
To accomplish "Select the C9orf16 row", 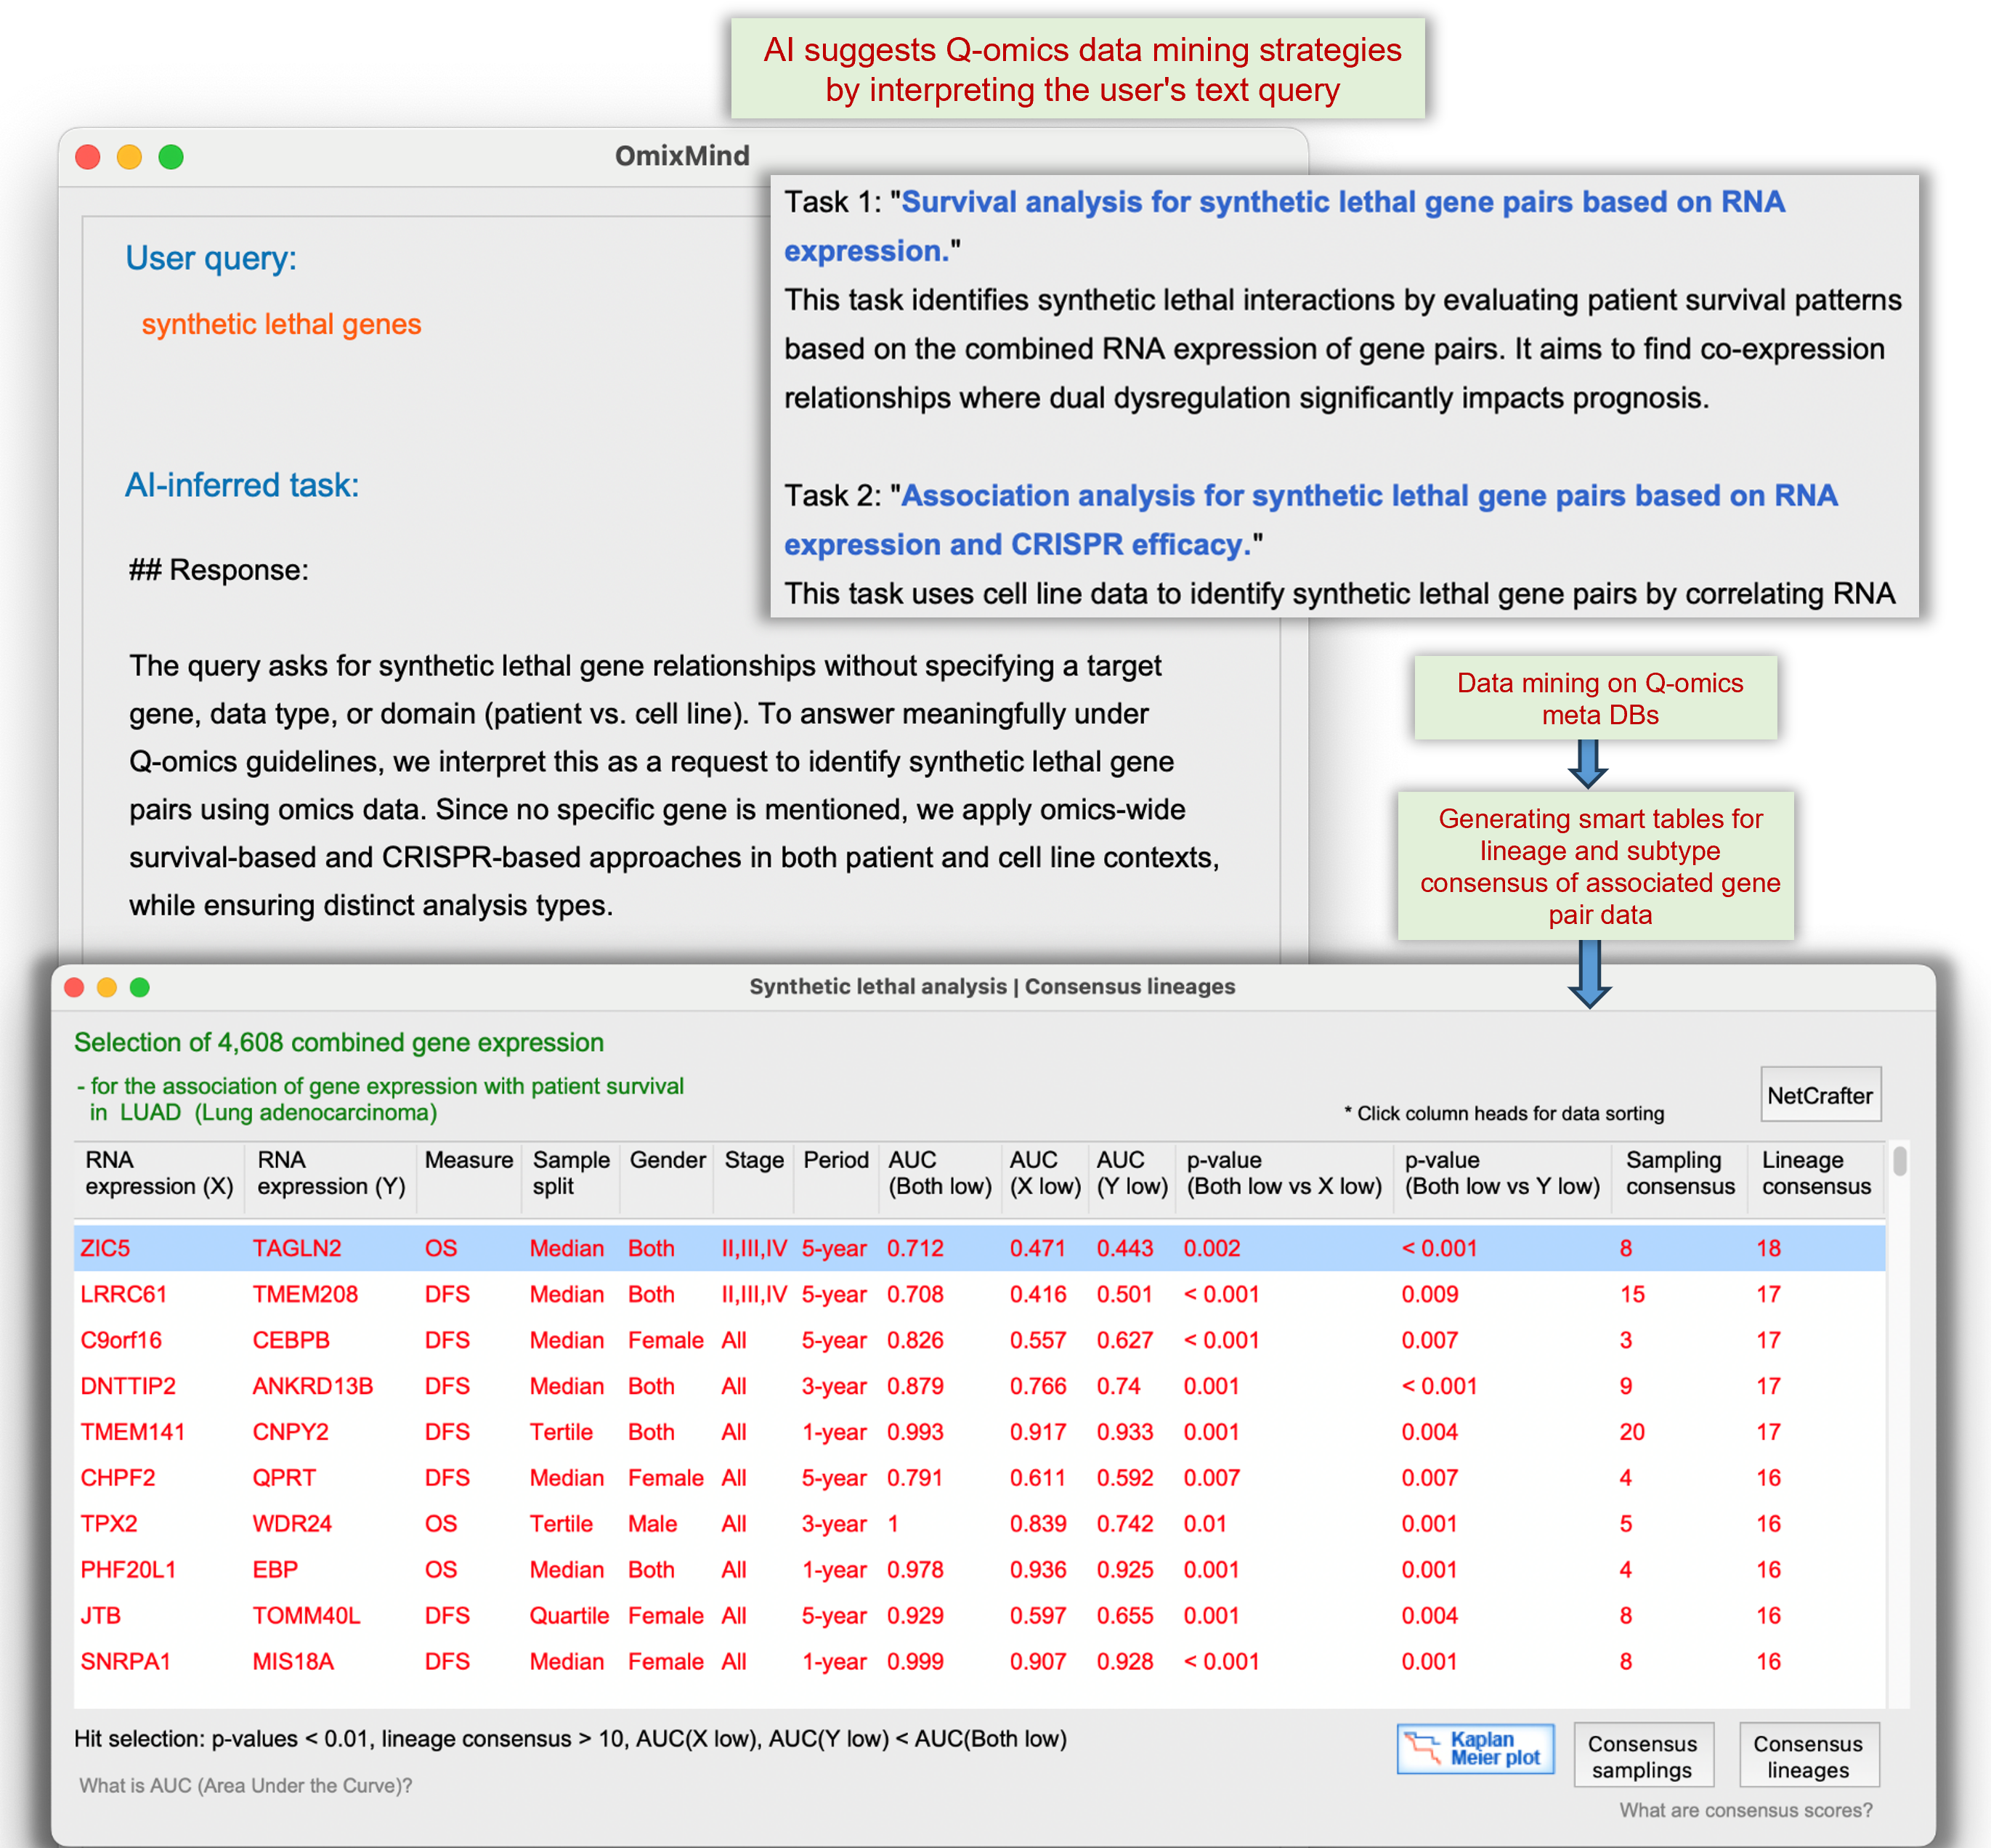I will coord(979,1340).
